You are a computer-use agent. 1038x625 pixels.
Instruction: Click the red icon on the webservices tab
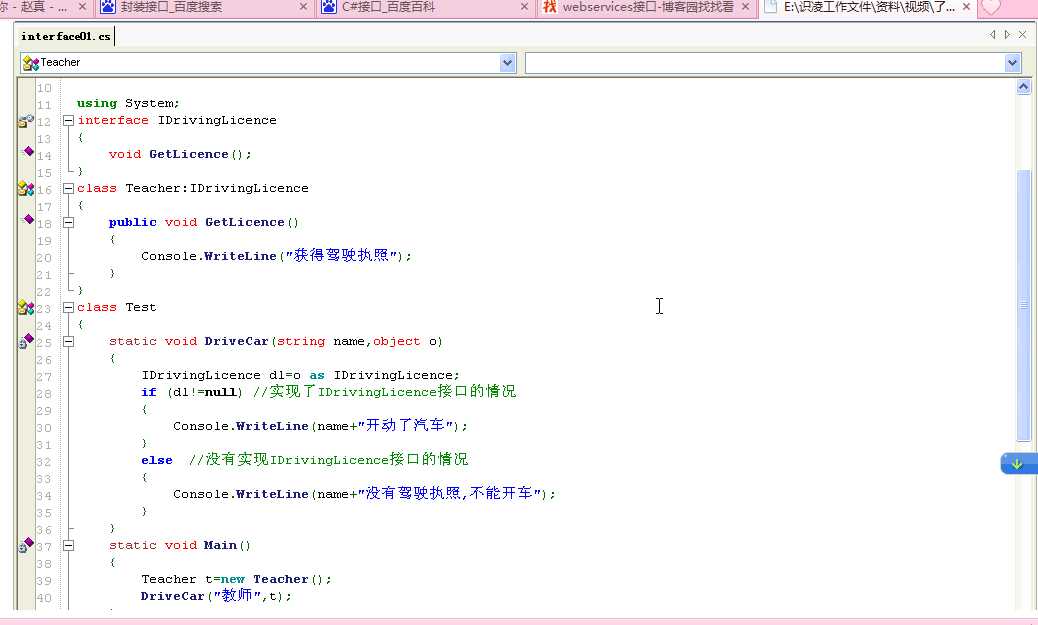coord(549,7)
